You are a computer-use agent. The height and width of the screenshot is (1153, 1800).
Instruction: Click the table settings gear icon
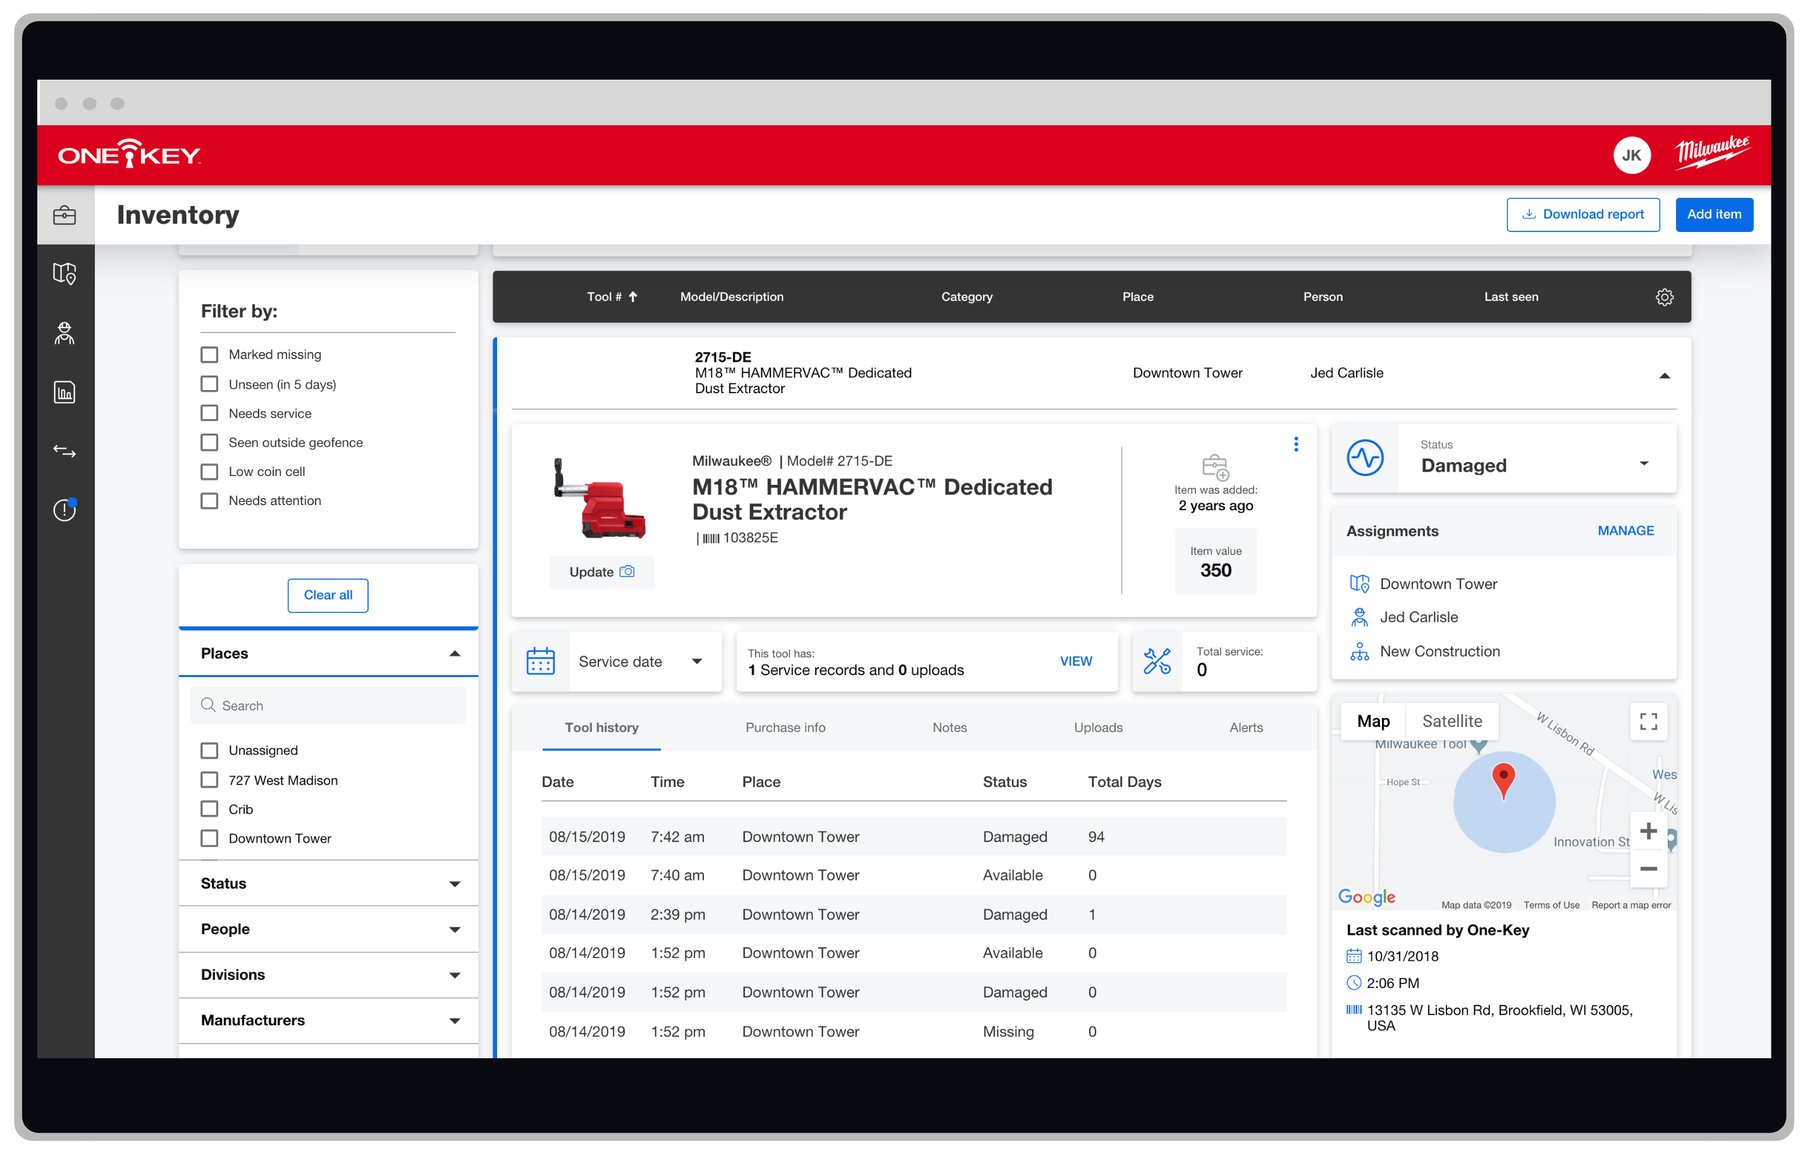point(1664,296)
